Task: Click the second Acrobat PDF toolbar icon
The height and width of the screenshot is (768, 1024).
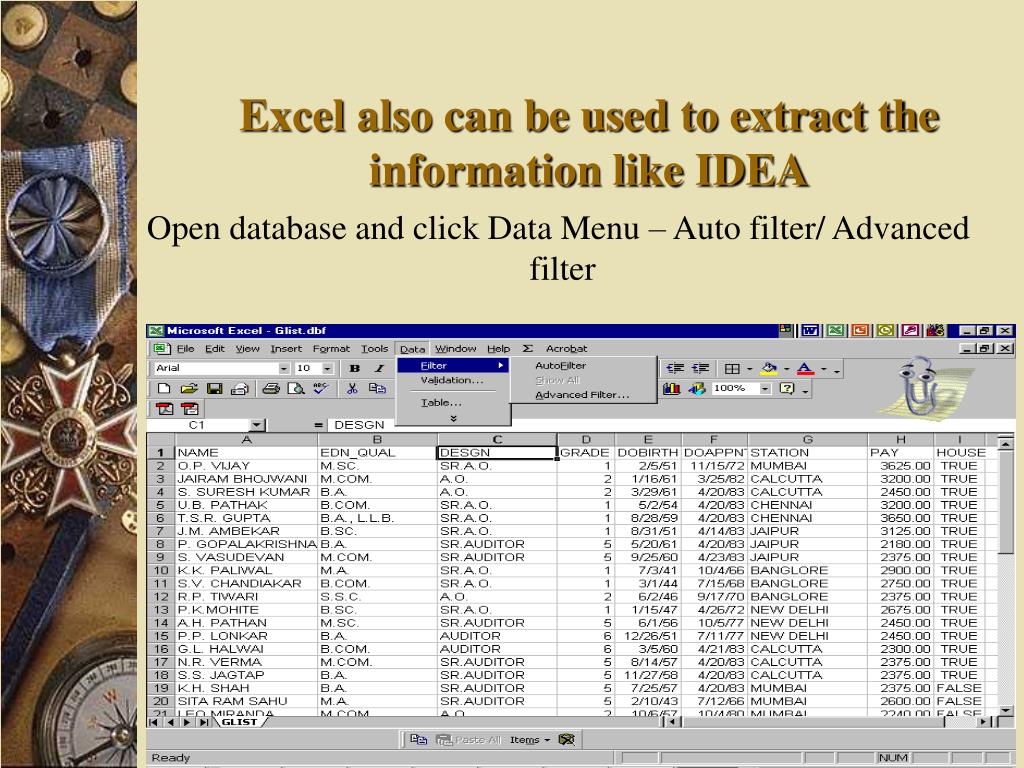Action: click(190, 409)
